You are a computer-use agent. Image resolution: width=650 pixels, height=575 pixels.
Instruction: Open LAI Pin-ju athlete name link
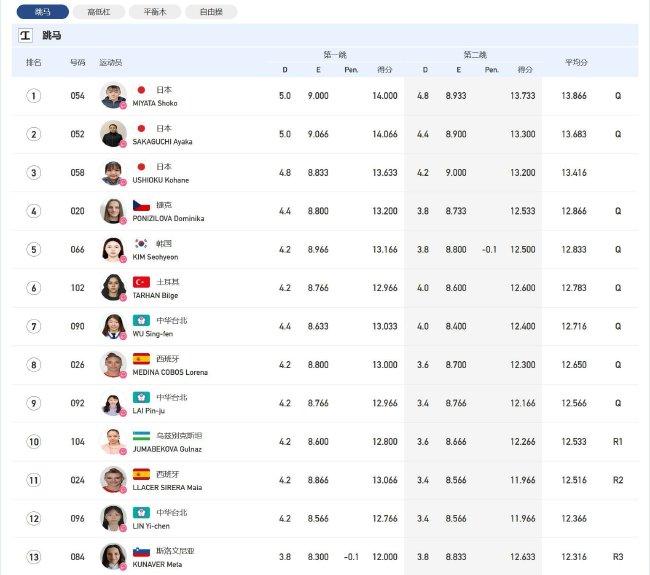148,411
